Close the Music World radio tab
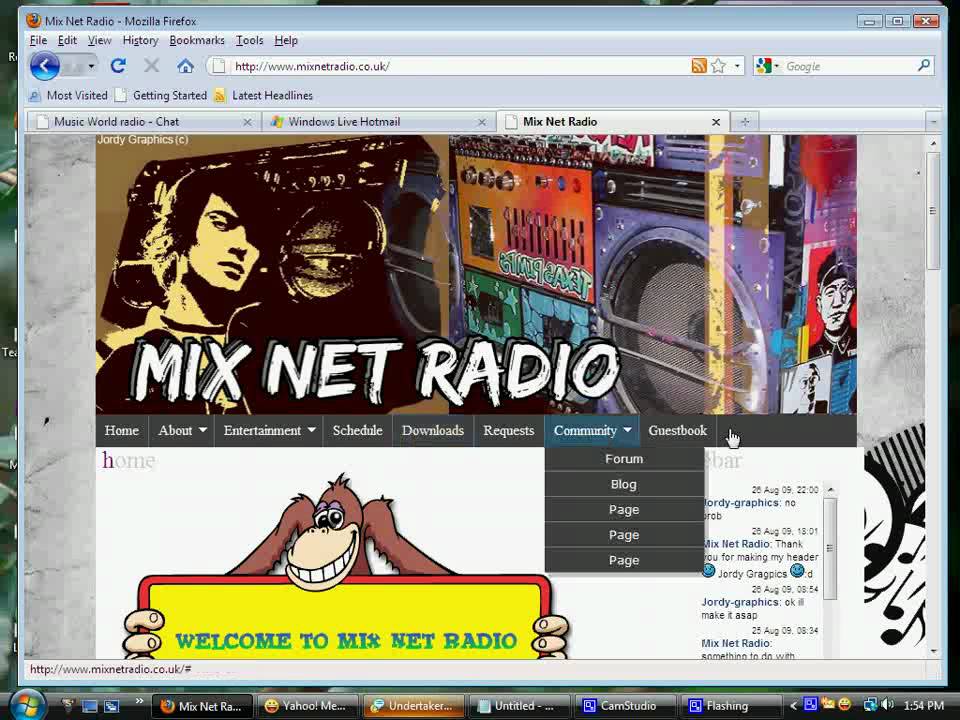This screenshot has height=720, width=960. click(247, 122)
